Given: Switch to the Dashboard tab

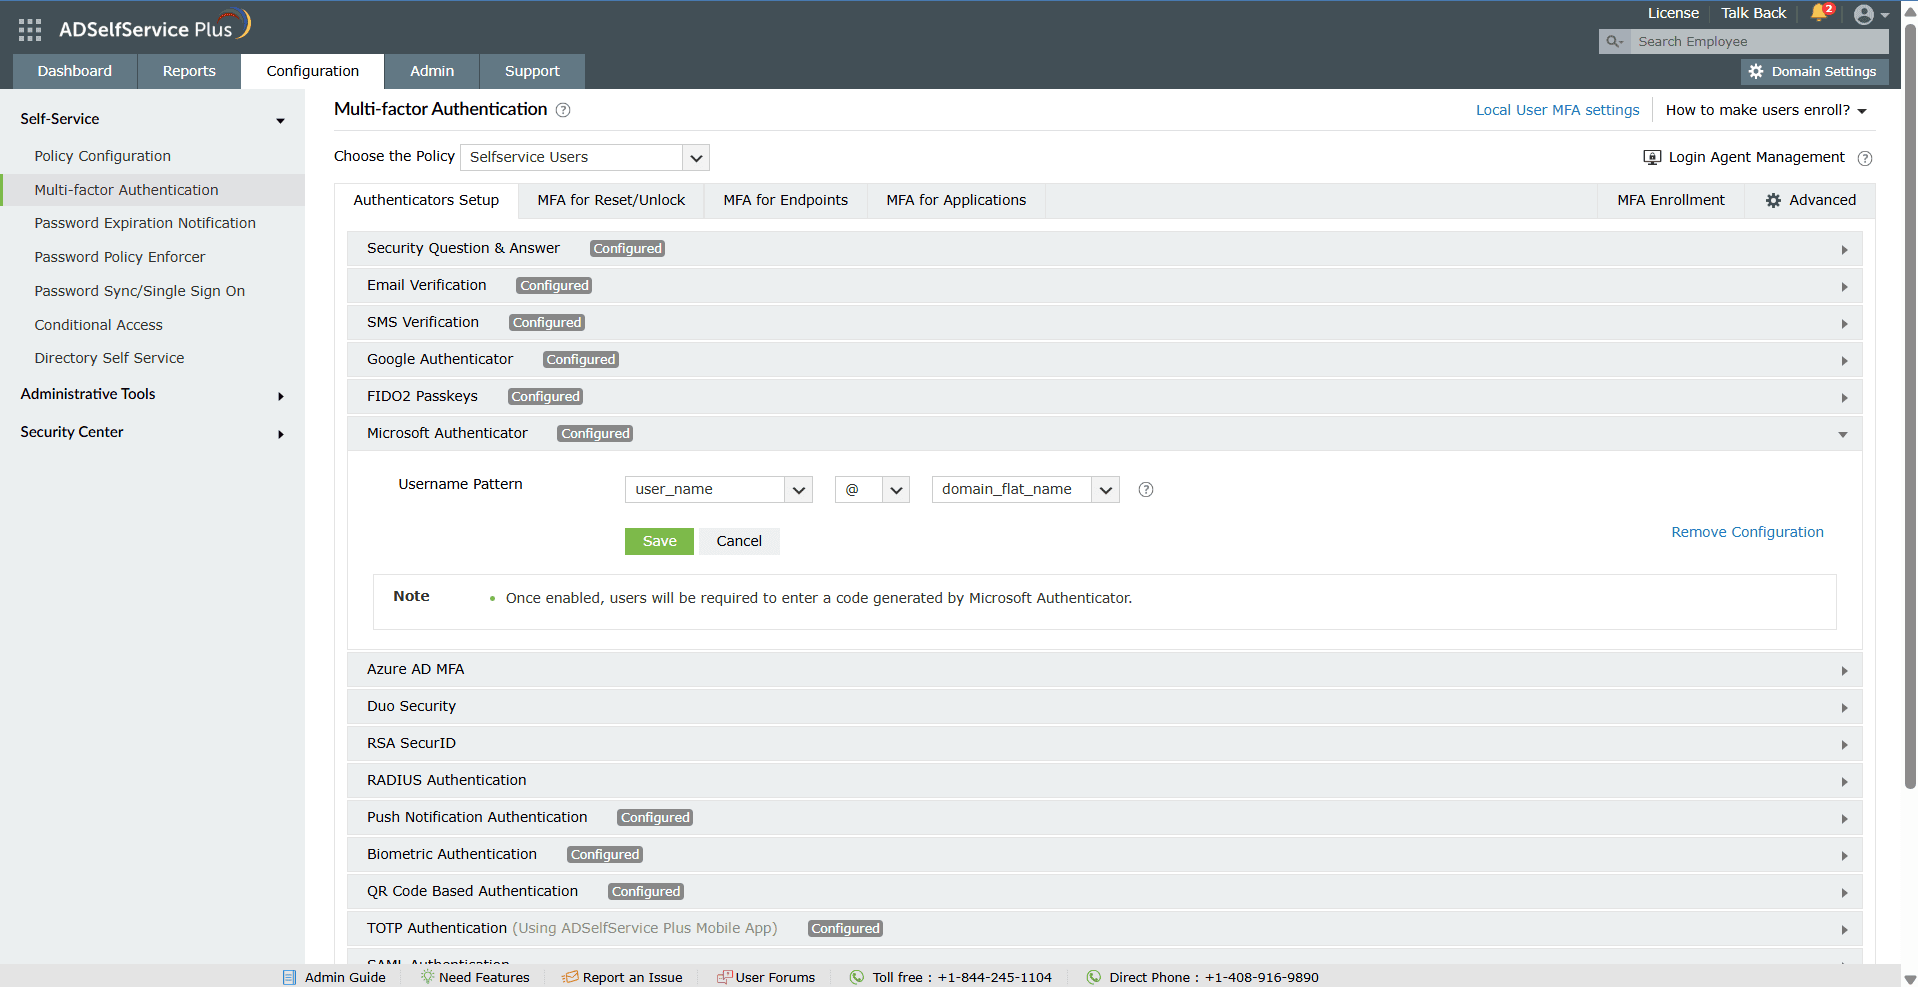Looking at the screenshot, I should [x=75, y=71].
